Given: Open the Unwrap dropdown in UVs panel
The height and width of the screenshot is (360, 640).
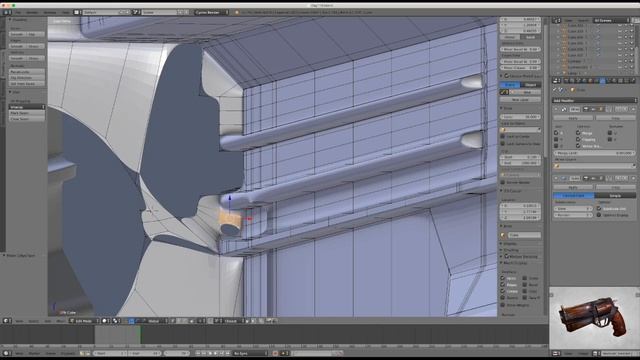Looking at the screenshot, I should pos(27,107).
